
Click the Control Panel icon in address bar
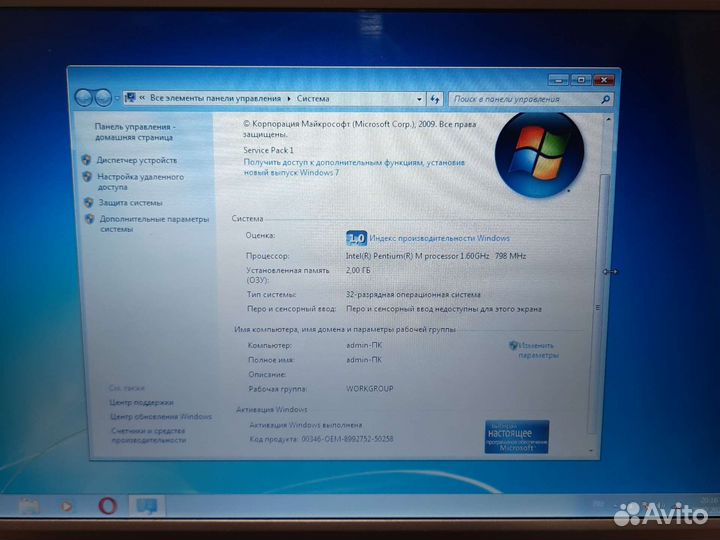130,98
